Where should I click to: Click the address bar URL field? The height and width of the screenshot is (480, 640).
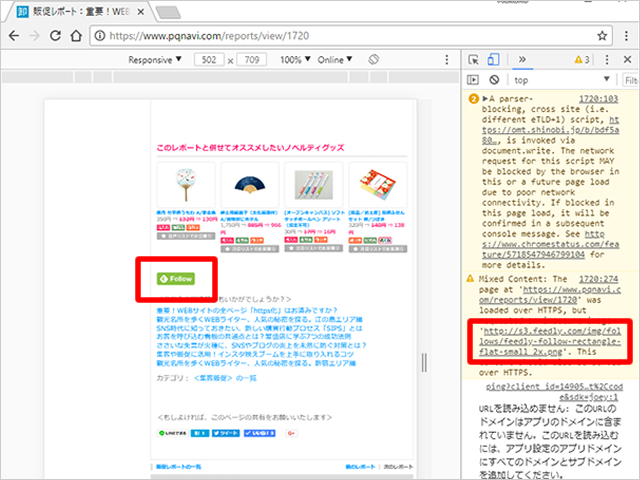coord(351,36)
